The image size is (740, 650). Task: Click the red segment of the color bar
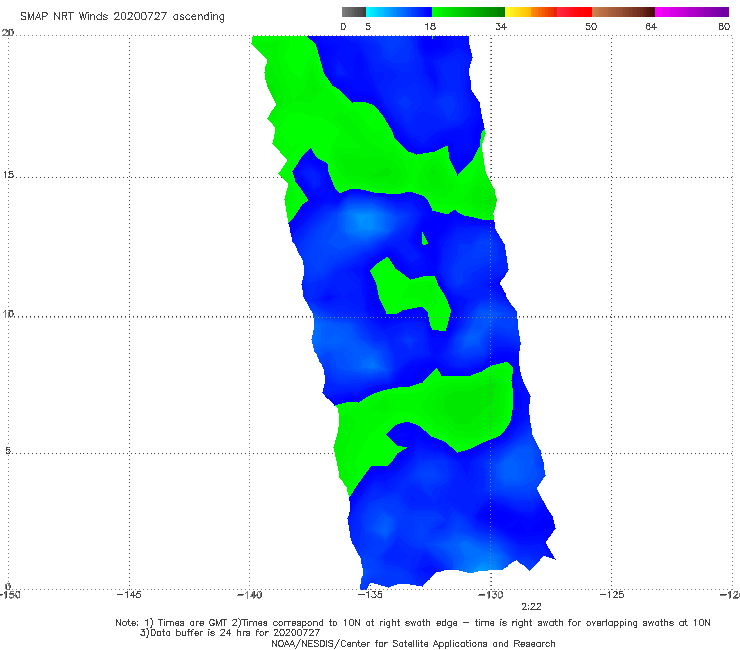[575, 12]
